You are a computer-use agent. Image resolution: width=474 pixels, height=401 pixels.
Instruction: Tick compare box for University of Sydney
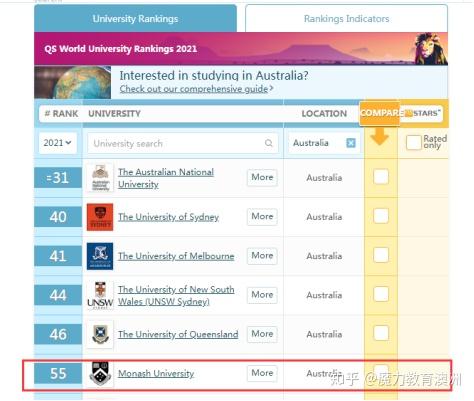click(x=381, y=216)
